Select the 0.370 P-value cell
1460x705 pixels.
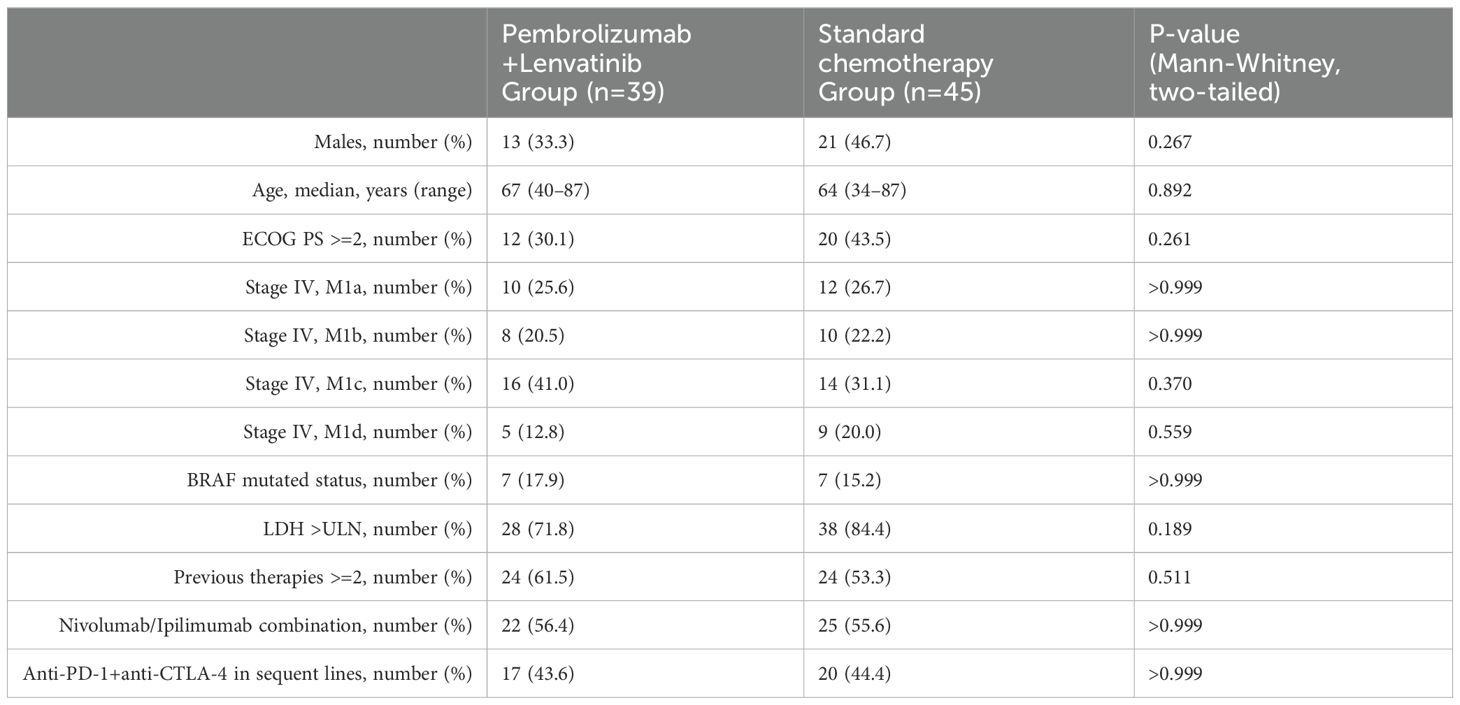(x=1170, y=383)
